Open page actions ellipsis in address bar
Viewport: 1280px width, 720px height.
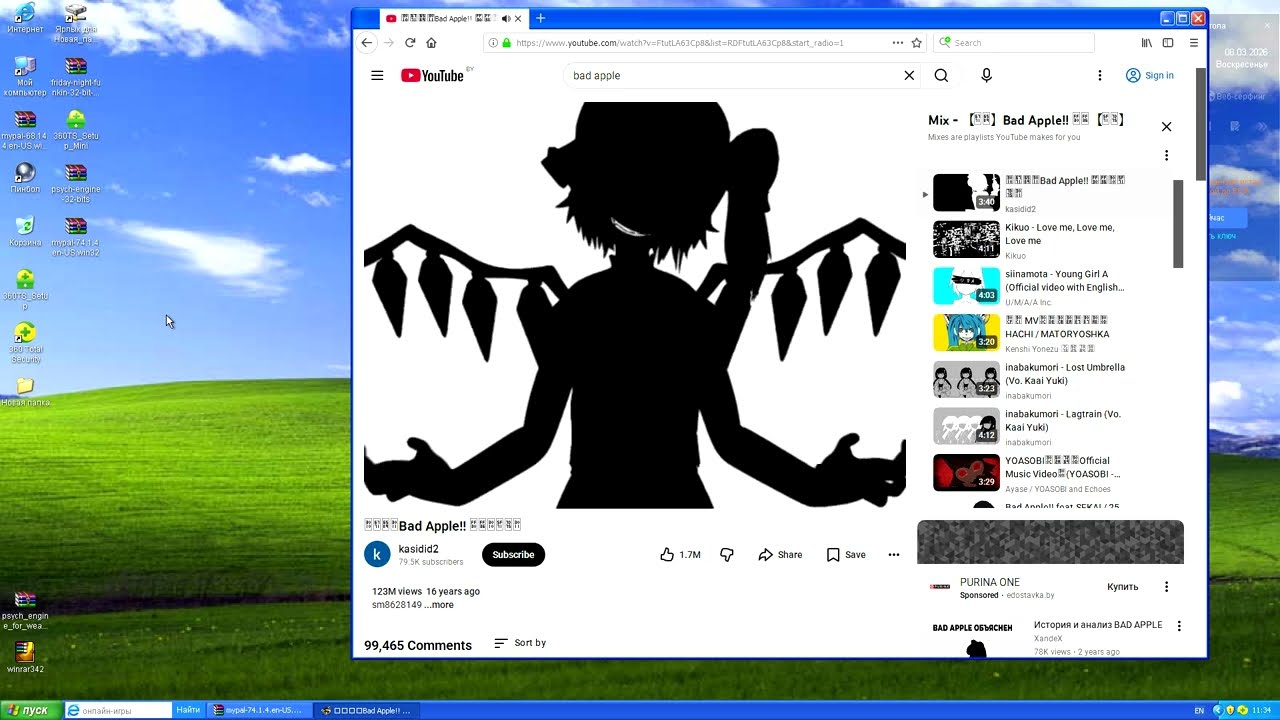pos(897,43)
